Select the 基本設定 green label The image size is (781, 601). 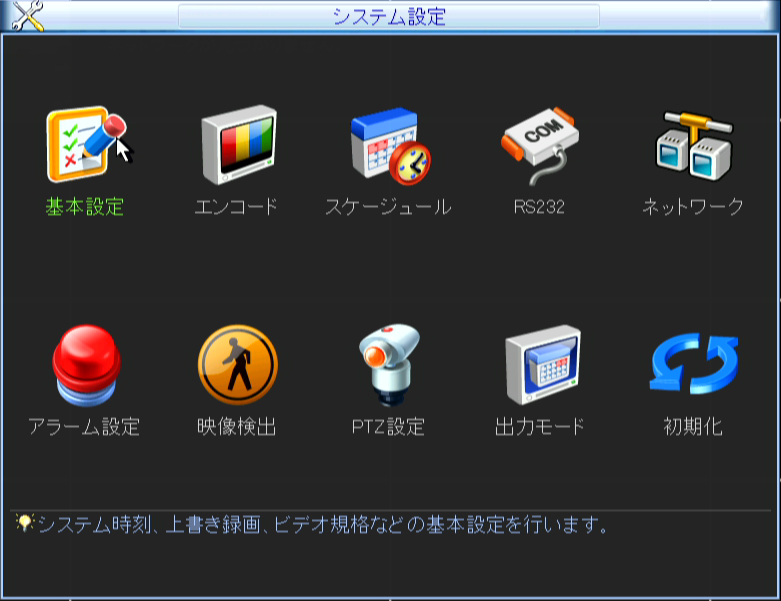[85, 207]
